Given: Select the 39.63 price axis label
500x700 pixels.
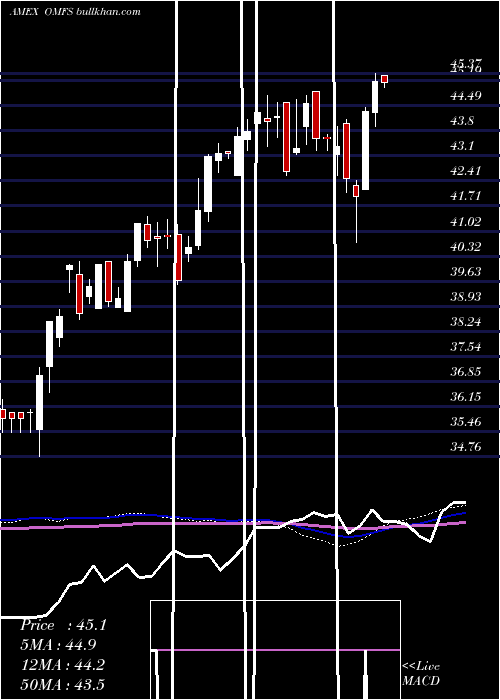Looking at the screenshot, I should point(466,271).
